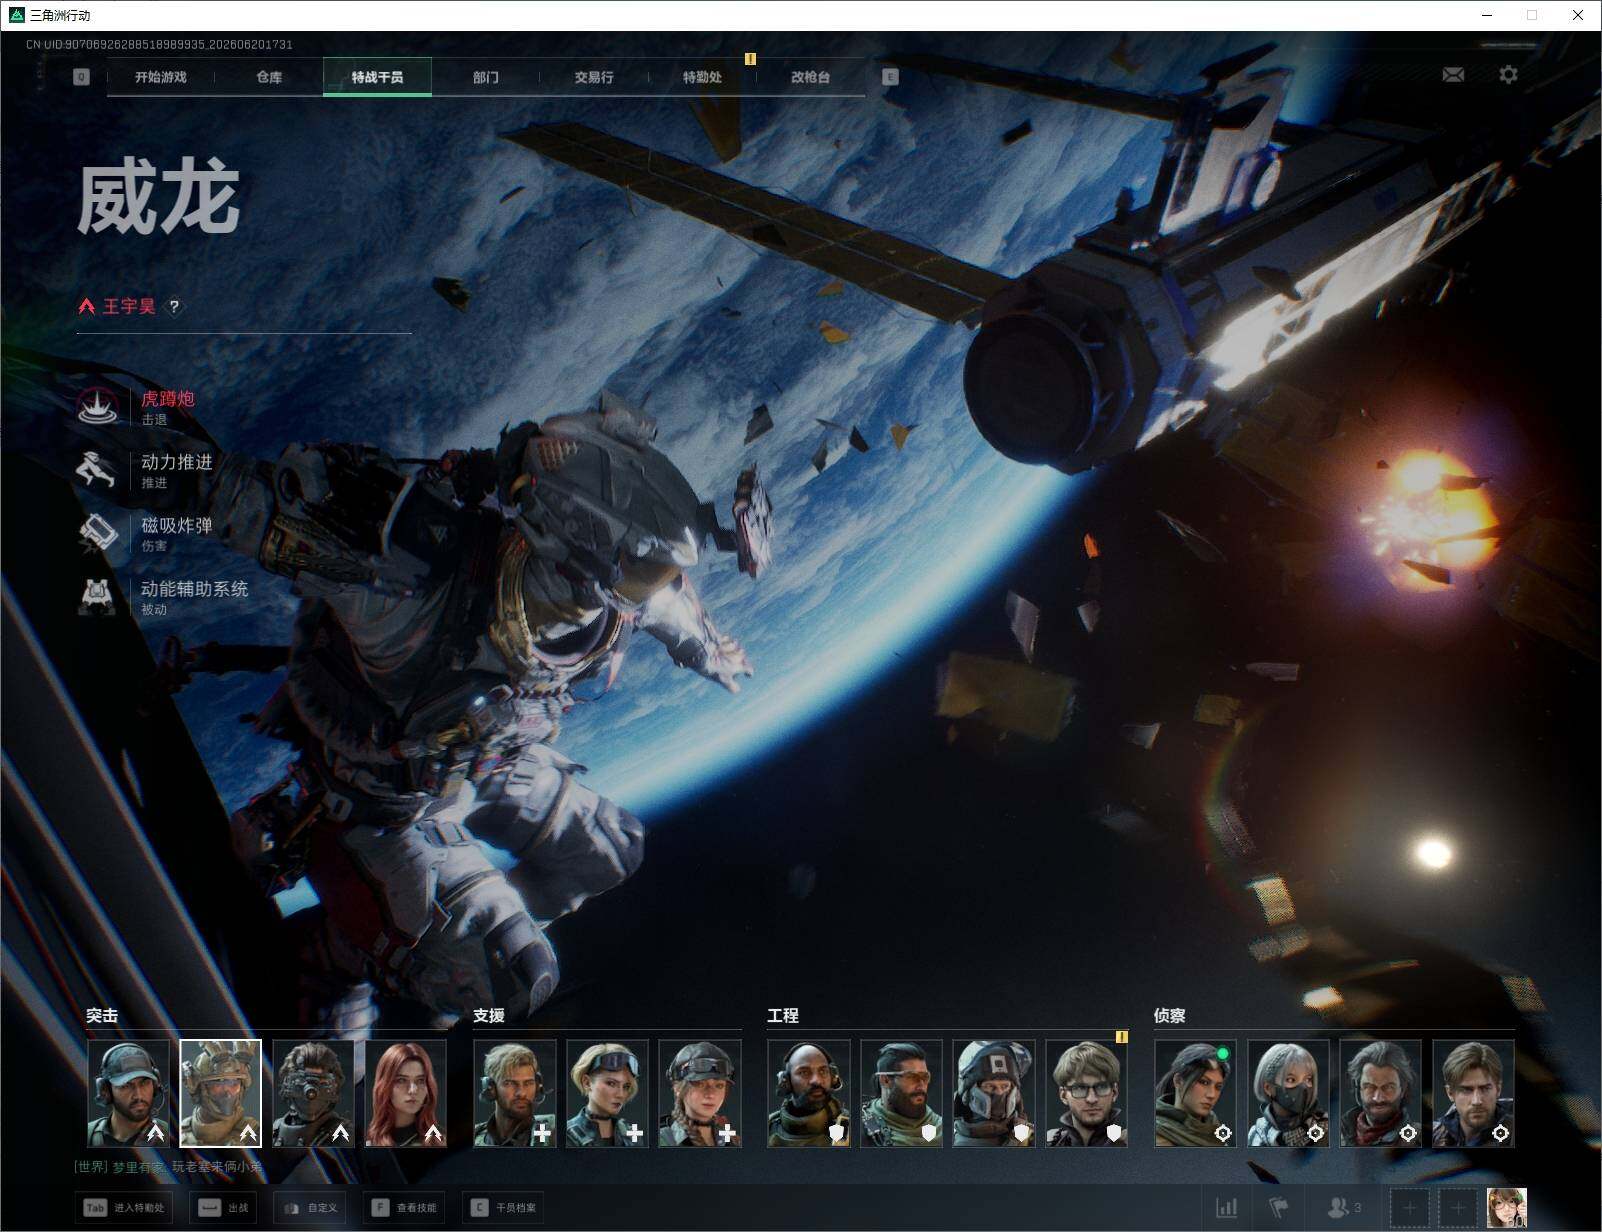Click the F 查看技能 button
This screenshot has height=1232, width=1602.
pyautogui.click(x=403, y=1208)
